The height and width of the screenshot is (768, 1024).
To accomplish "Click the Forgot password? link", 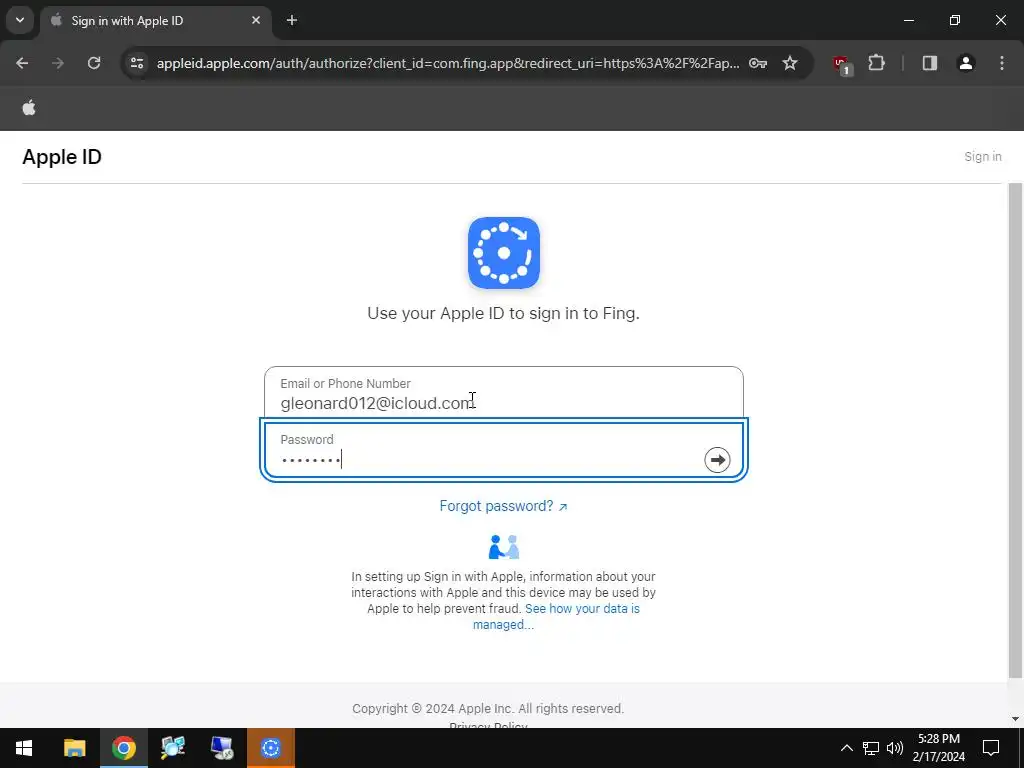I will pyautogui.click(x=504, y=506).
